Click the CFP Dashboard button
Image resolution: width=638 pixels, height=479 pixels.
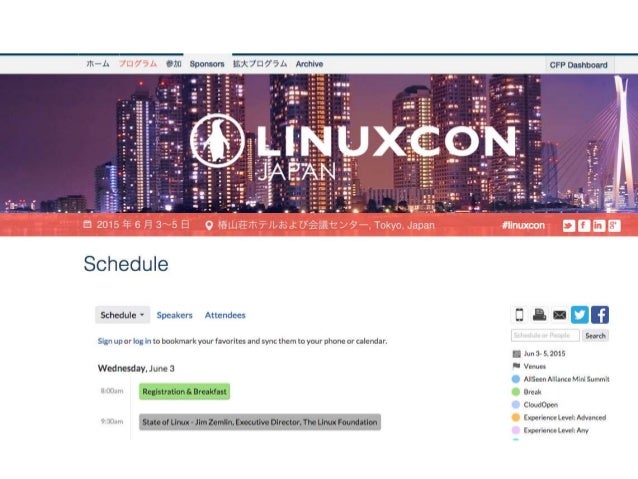(578, 65)
